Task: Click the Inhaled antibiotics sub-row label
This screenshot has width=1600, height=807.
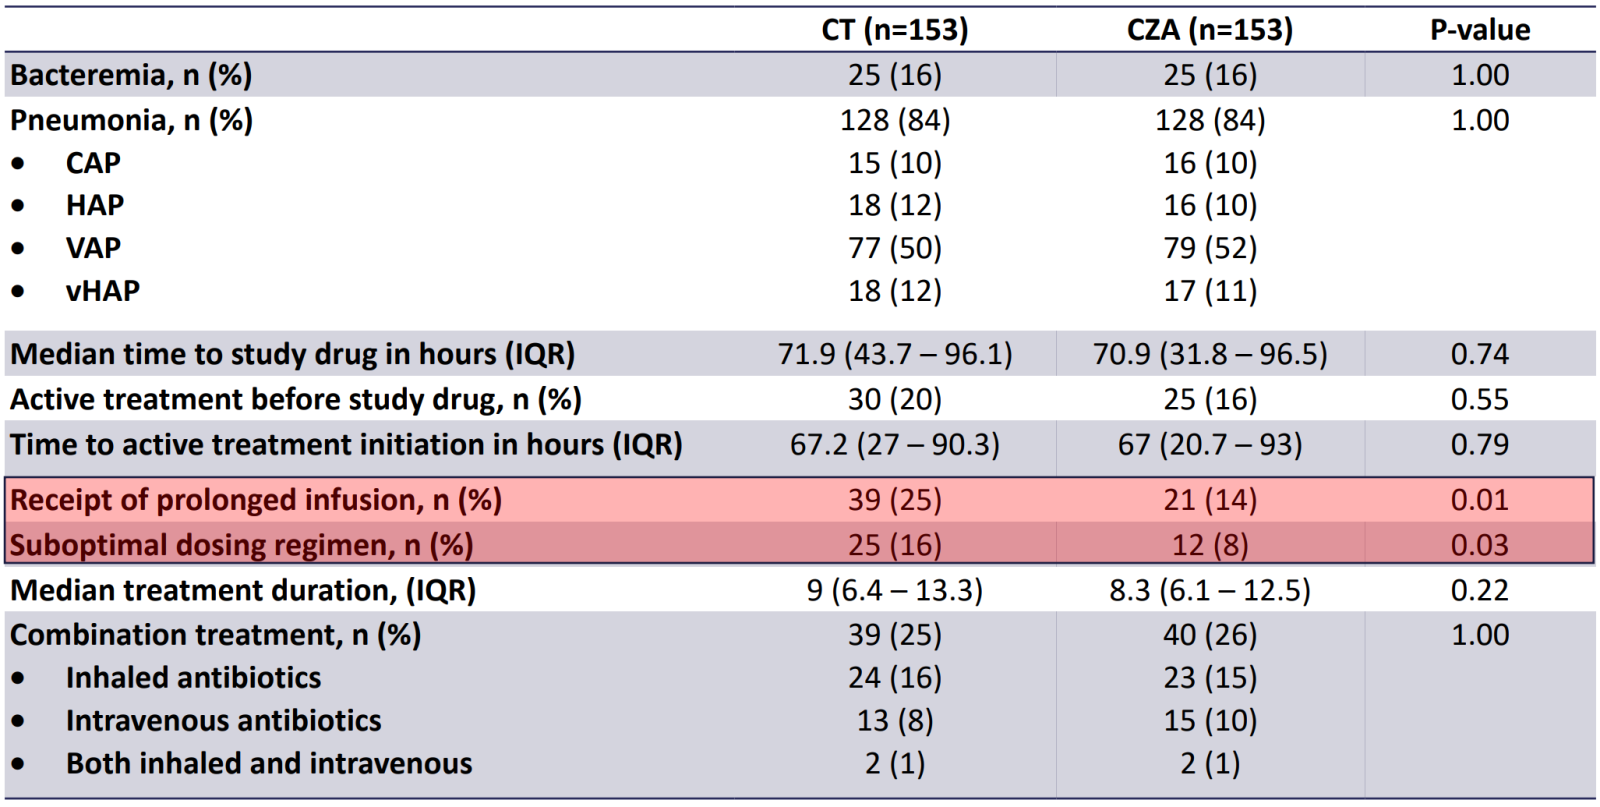Action: pos(193,678)
